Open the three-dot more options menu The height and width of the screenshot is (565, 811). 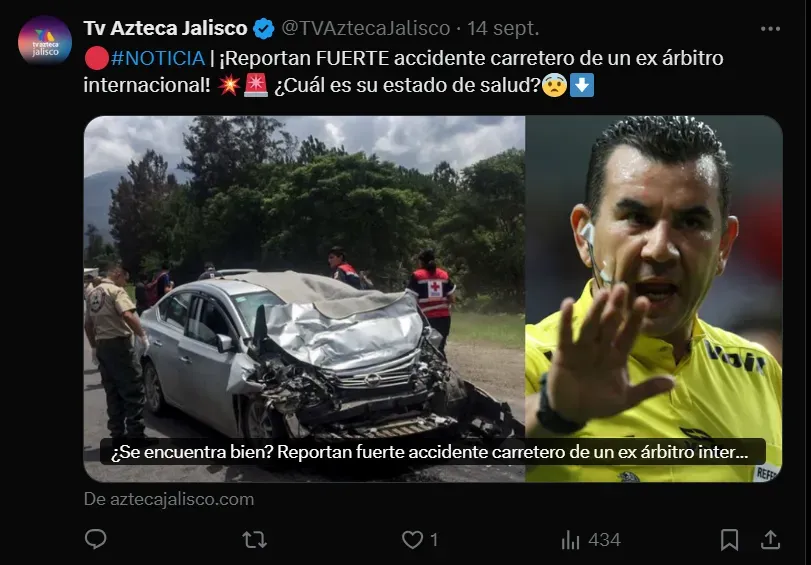coord(770,29)
